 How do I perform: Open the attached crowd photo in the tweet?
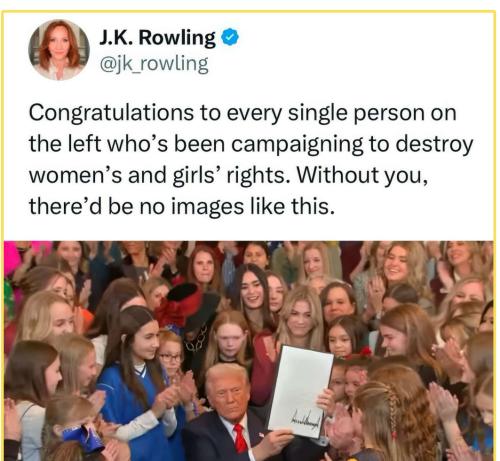249,351
